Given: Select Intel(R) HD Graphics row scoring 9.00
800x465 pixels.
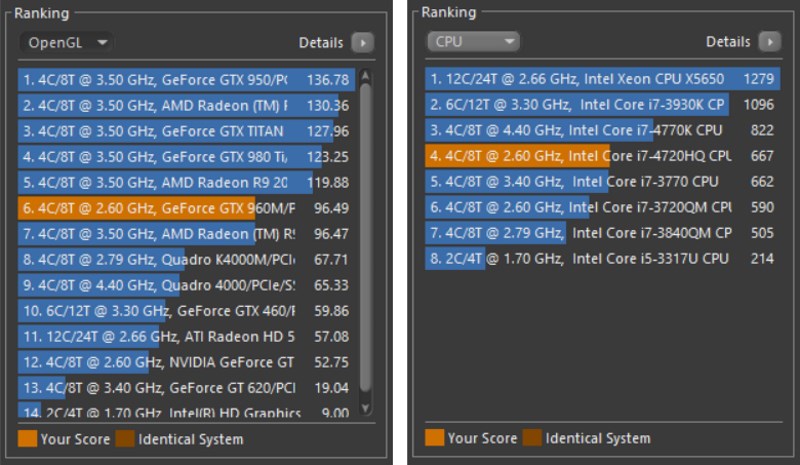Looking at the screenshot, I should pos(187,410).
